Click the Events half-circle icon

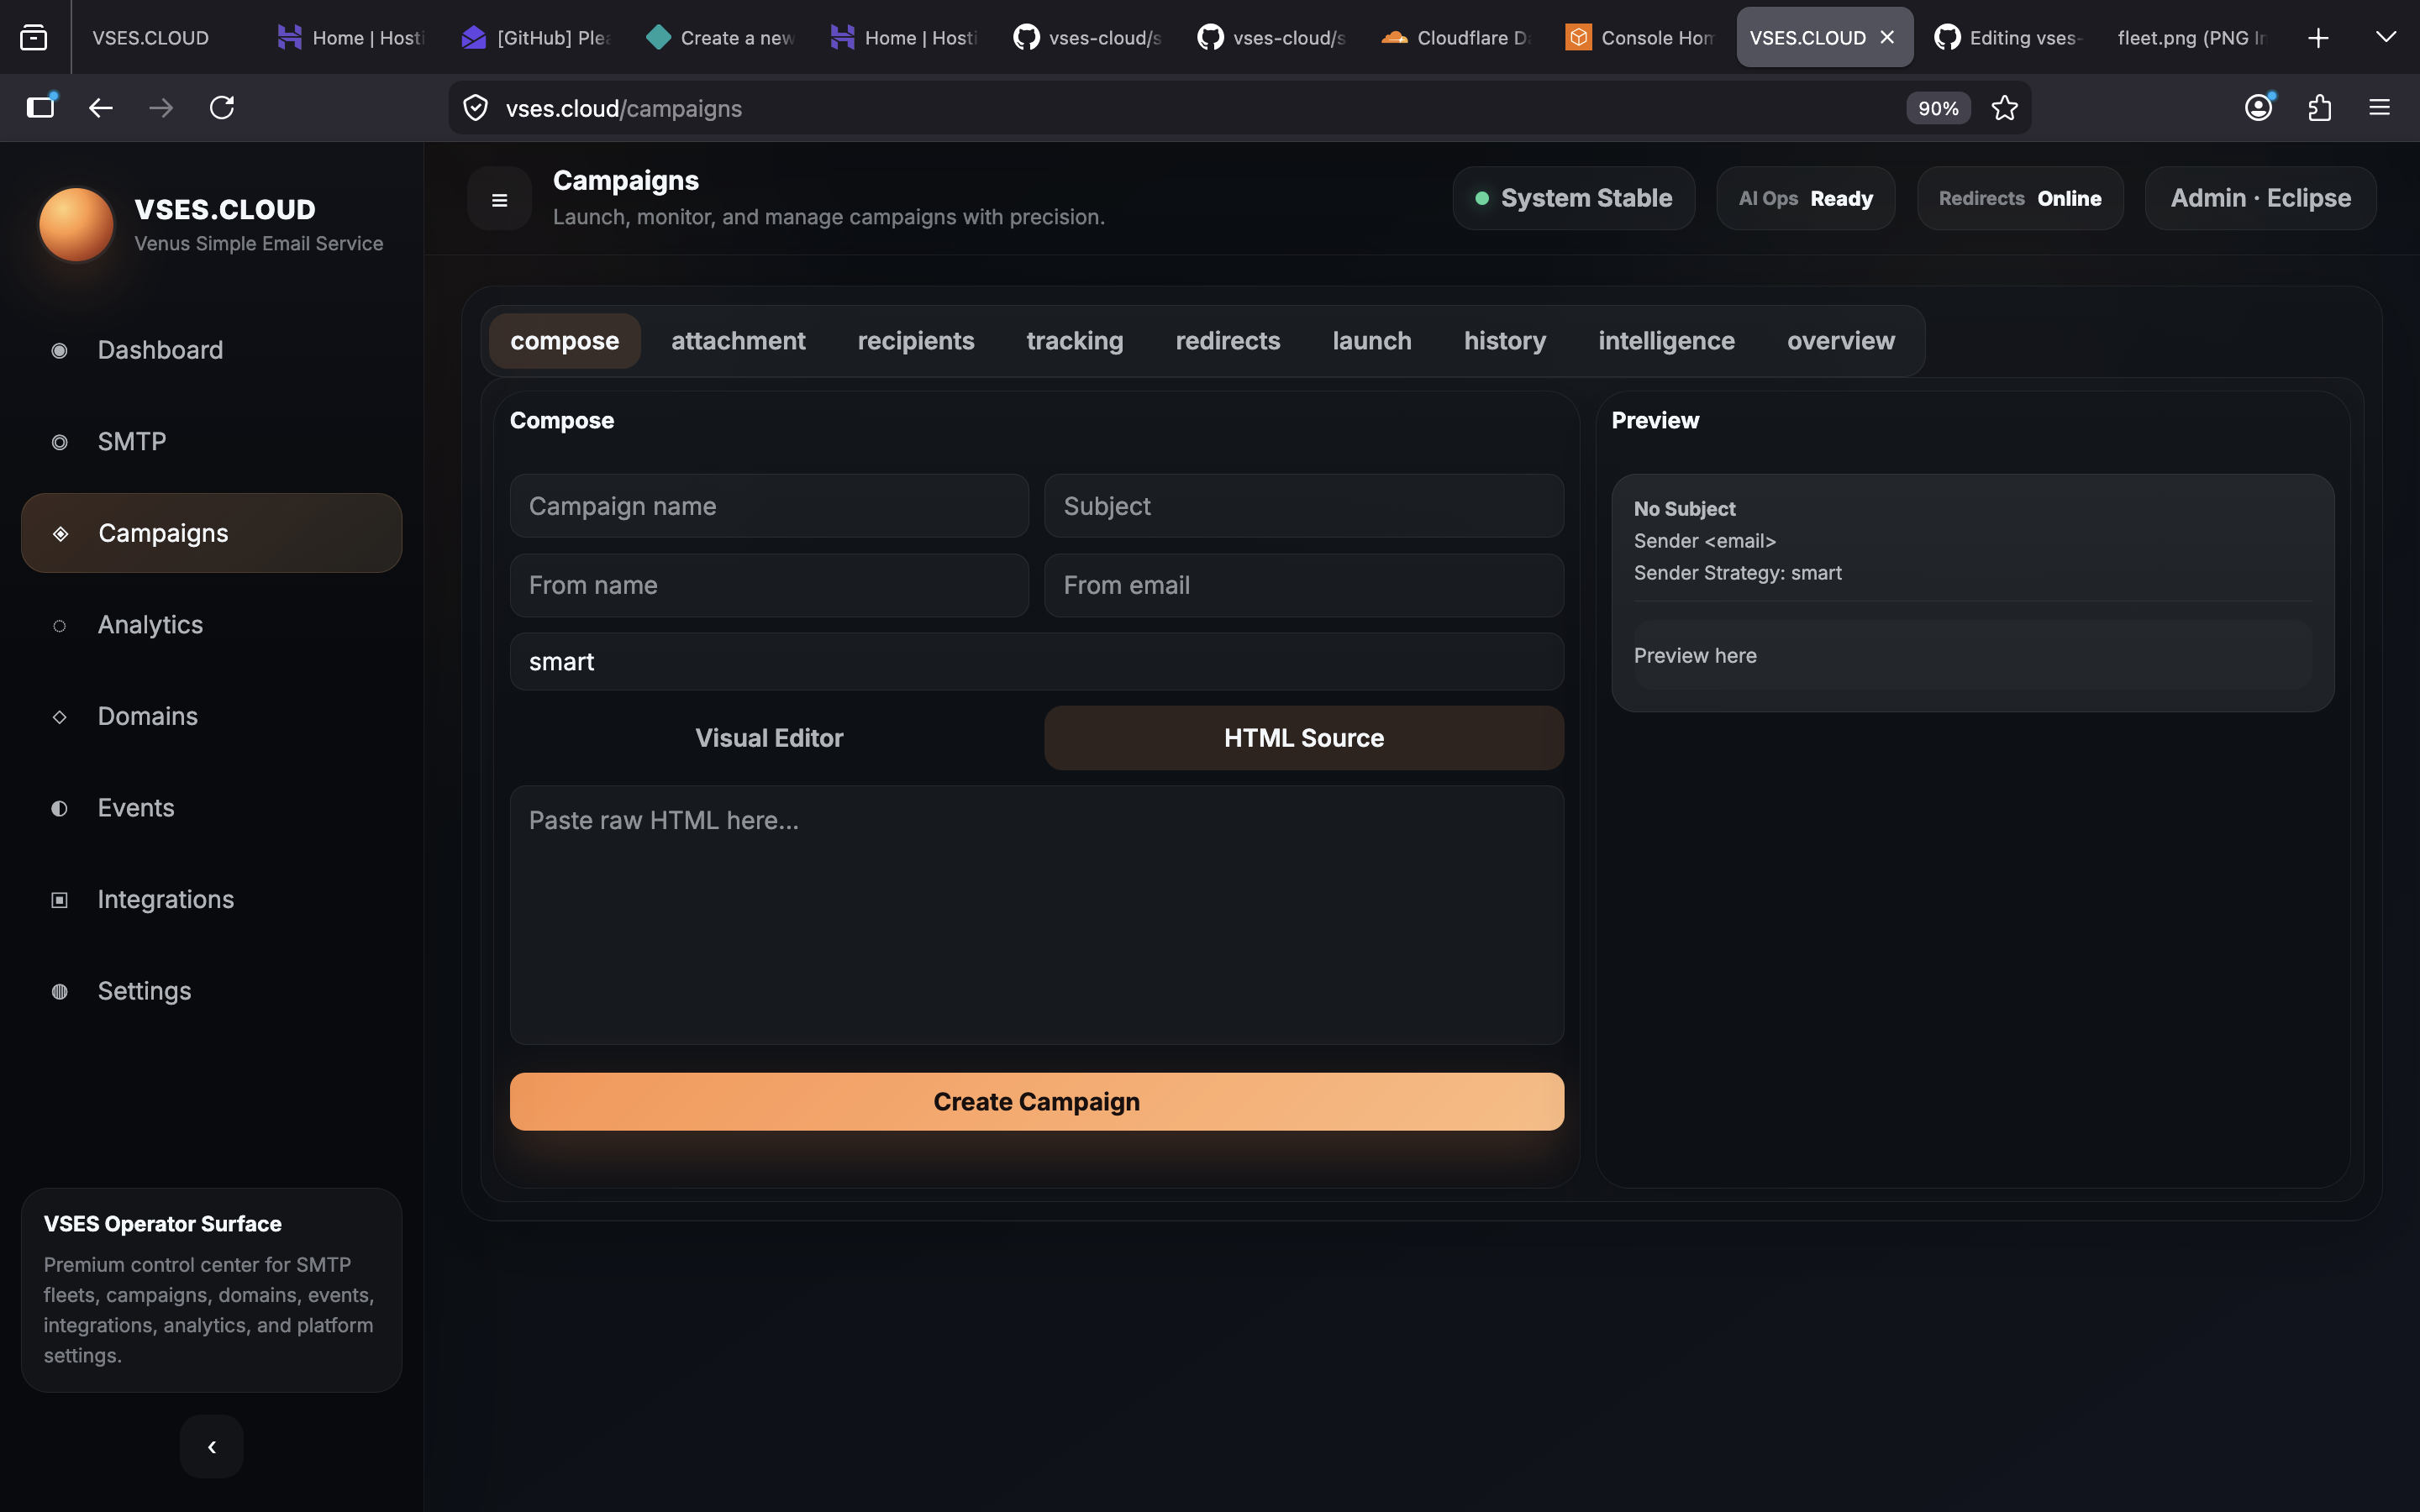60,808
